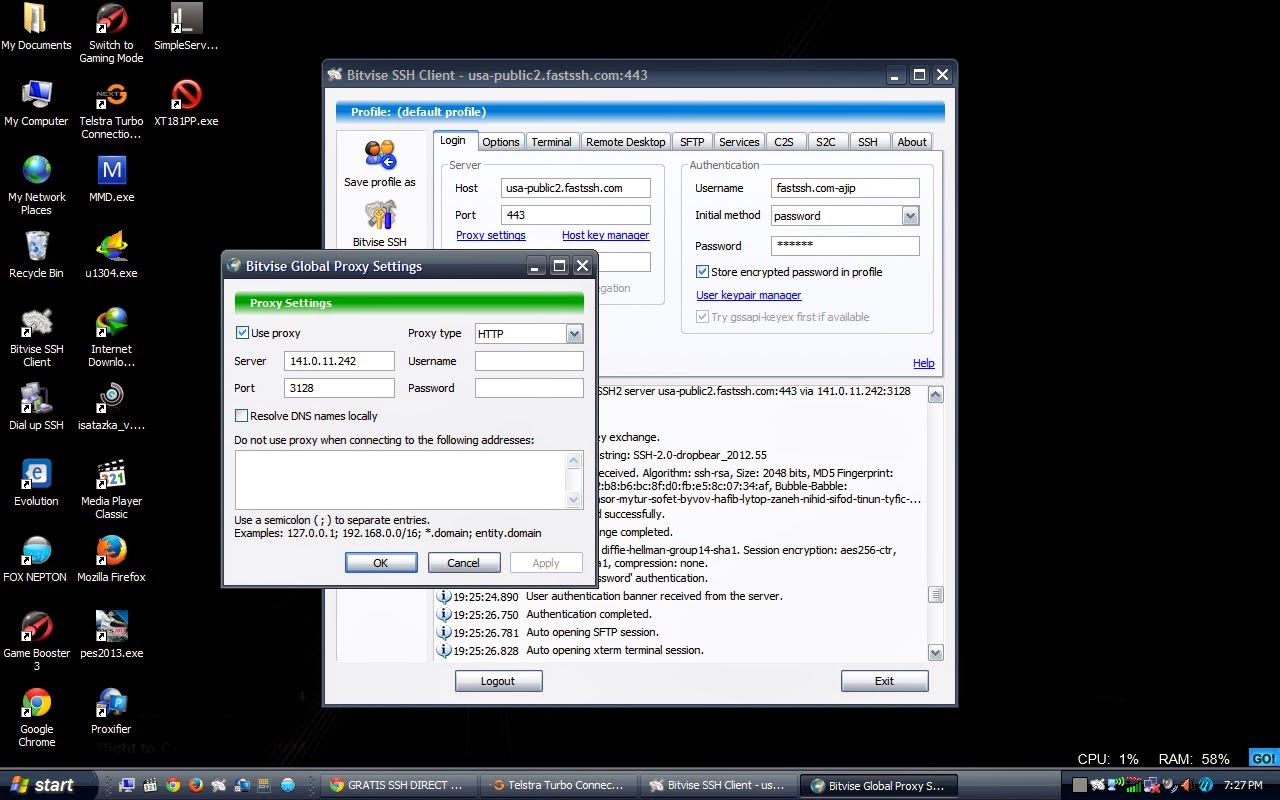Open the Services tab
The width and height of the screenshot is (1280, 800).
739,142
